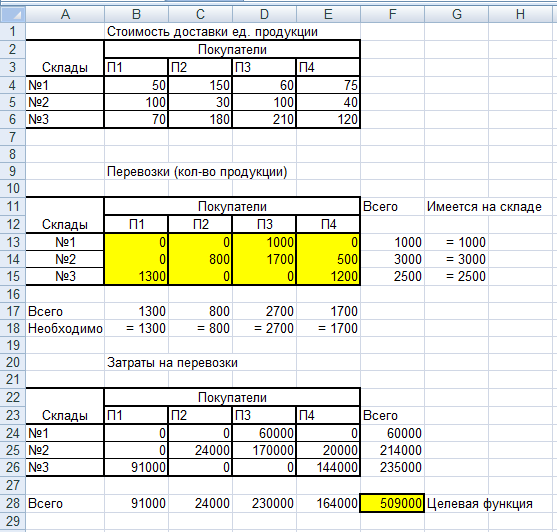Select column C header
Viewport: 557px width, 532px height.
[200, 14]
